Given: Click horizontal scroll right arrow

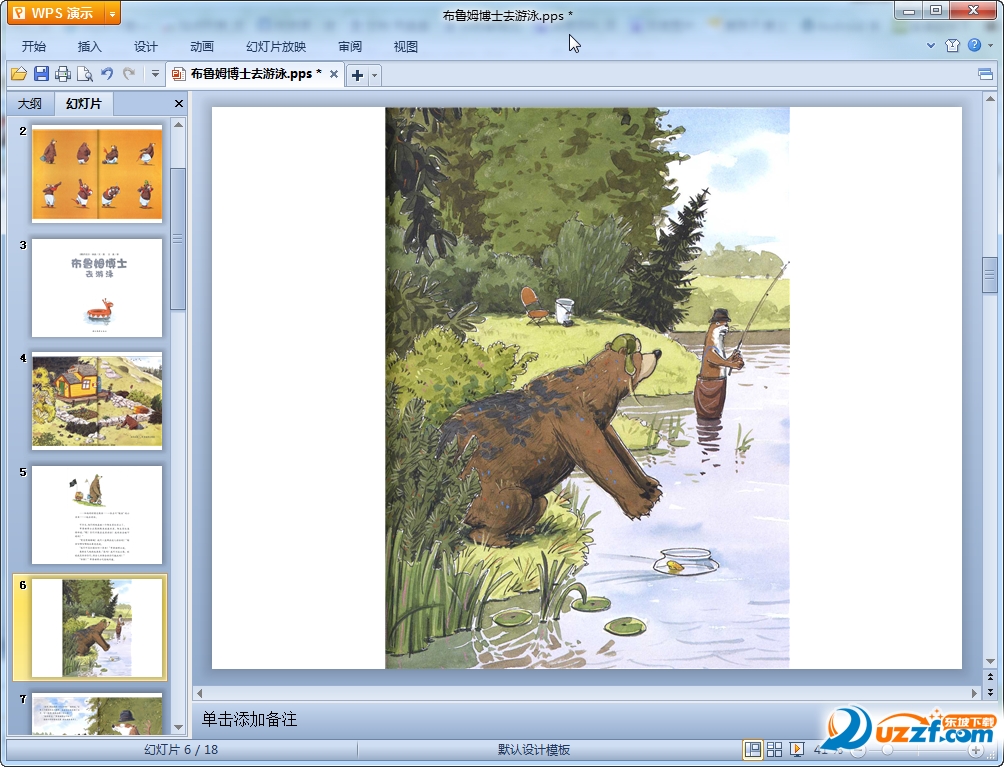Looking at the screenshot, I should point(974,693).
